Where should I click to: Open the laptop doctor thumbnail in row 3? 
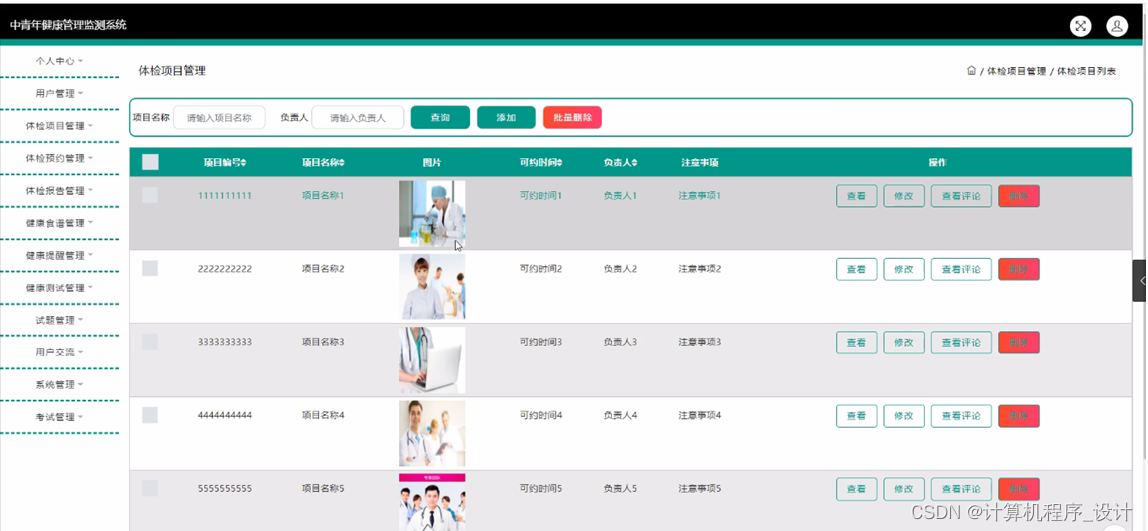pyautogui.click(x=432, y=360)
